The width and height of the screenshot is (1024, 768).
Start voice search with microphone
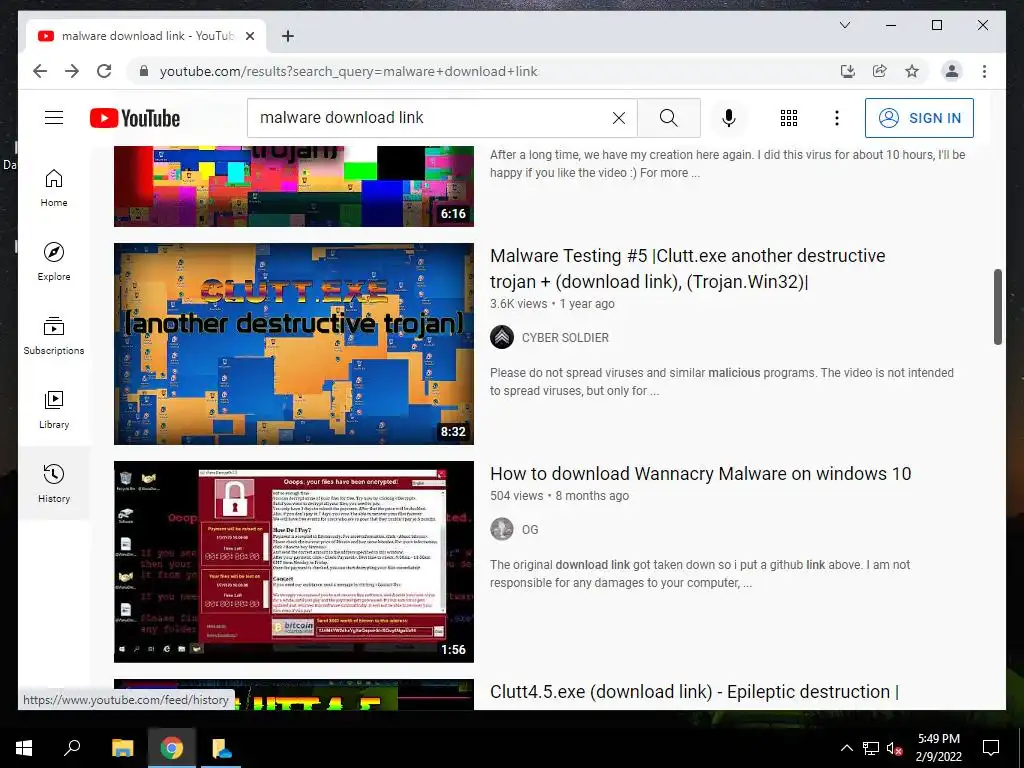coord(729,118)
